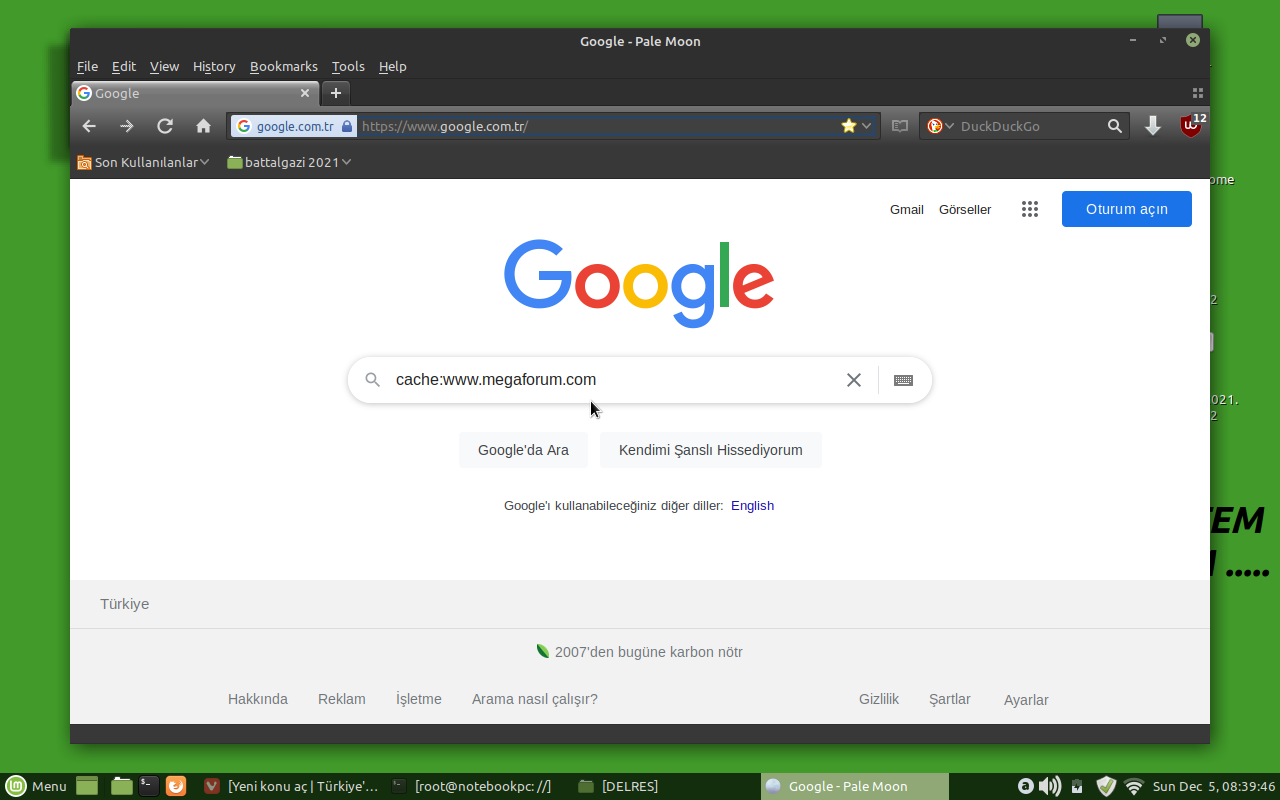Viewport: 1280px width, 800px height.
Task: Click the Google'da Ara button
Action: pos(523,450)
